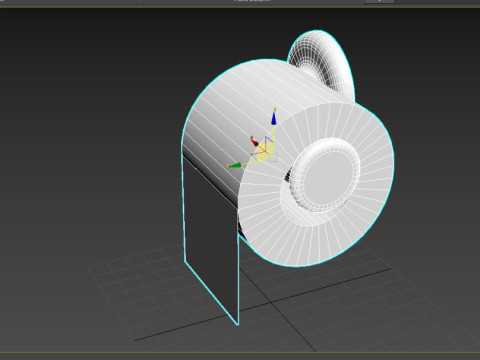Viewport: 480px width, 360px height.
Task: Select the dark hanging paper sheet object
Action: pyautogui.click(x=211, y=238)
